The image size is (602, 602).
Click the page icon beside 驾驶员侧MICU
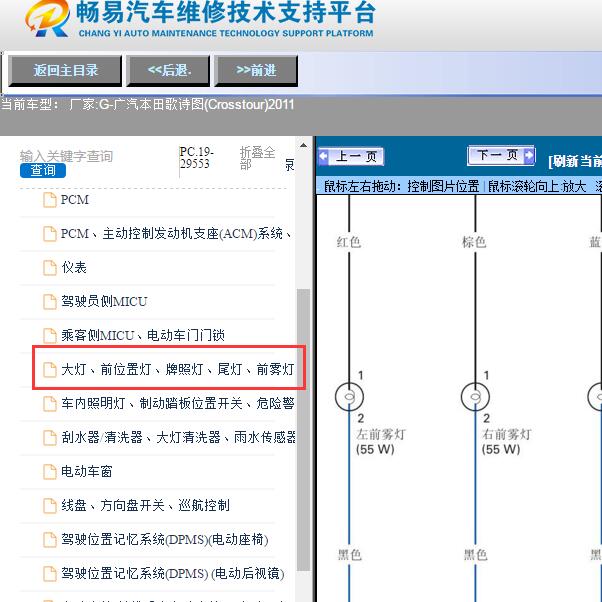[50, 302]
